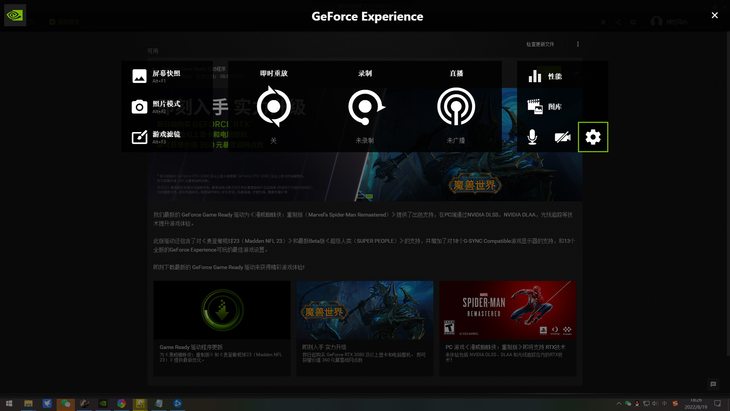Open the feedback icon at bottom-right
Image resolution: width=730 pixels, height=411 pixels.
[x=713, y=384]
